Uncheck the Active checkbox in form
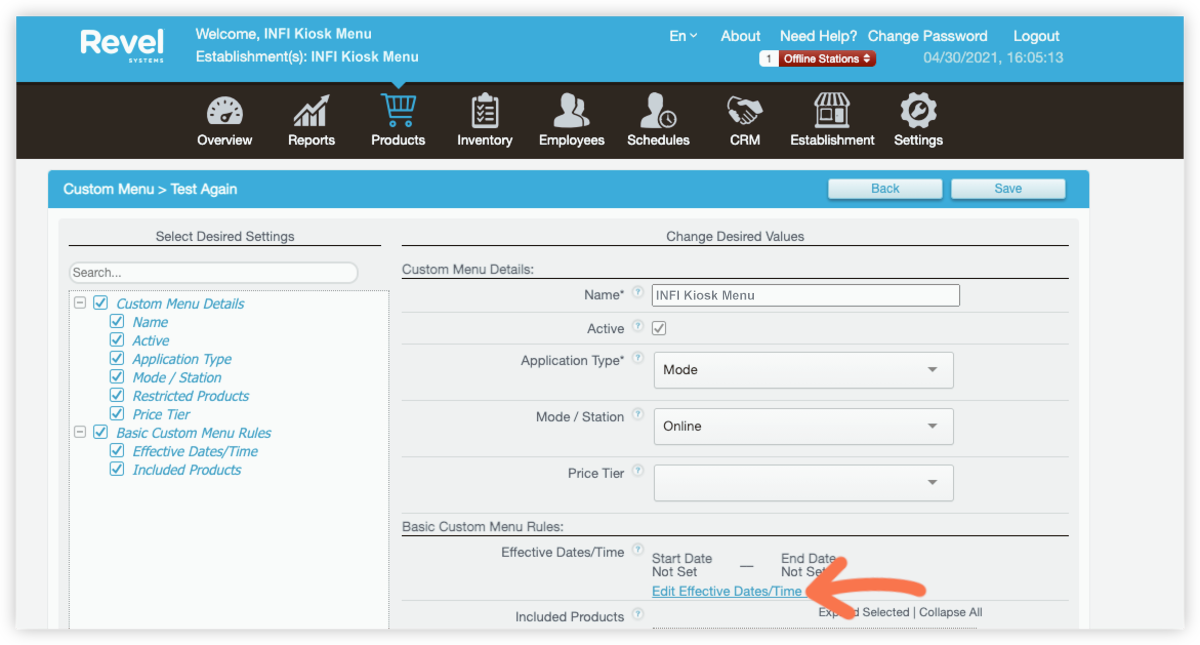Screen dimensions: 1200x645 659,328
